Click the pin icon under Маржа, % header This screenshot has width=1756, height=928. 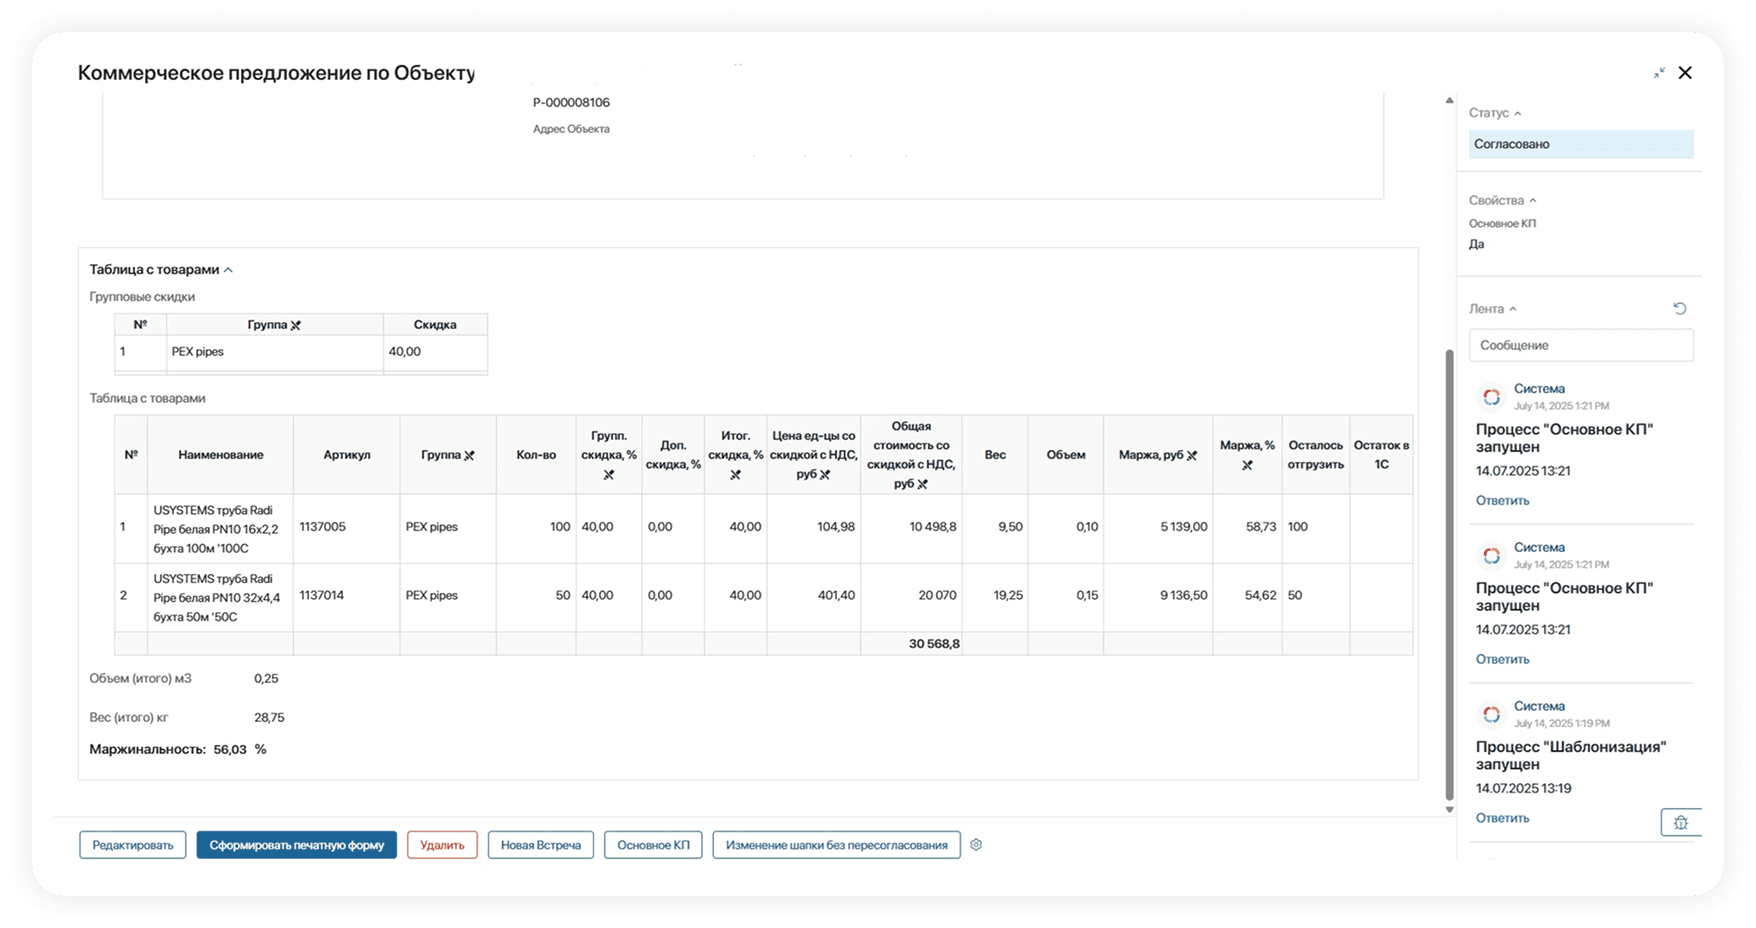pyautogui.click(x=1247, y=465)
